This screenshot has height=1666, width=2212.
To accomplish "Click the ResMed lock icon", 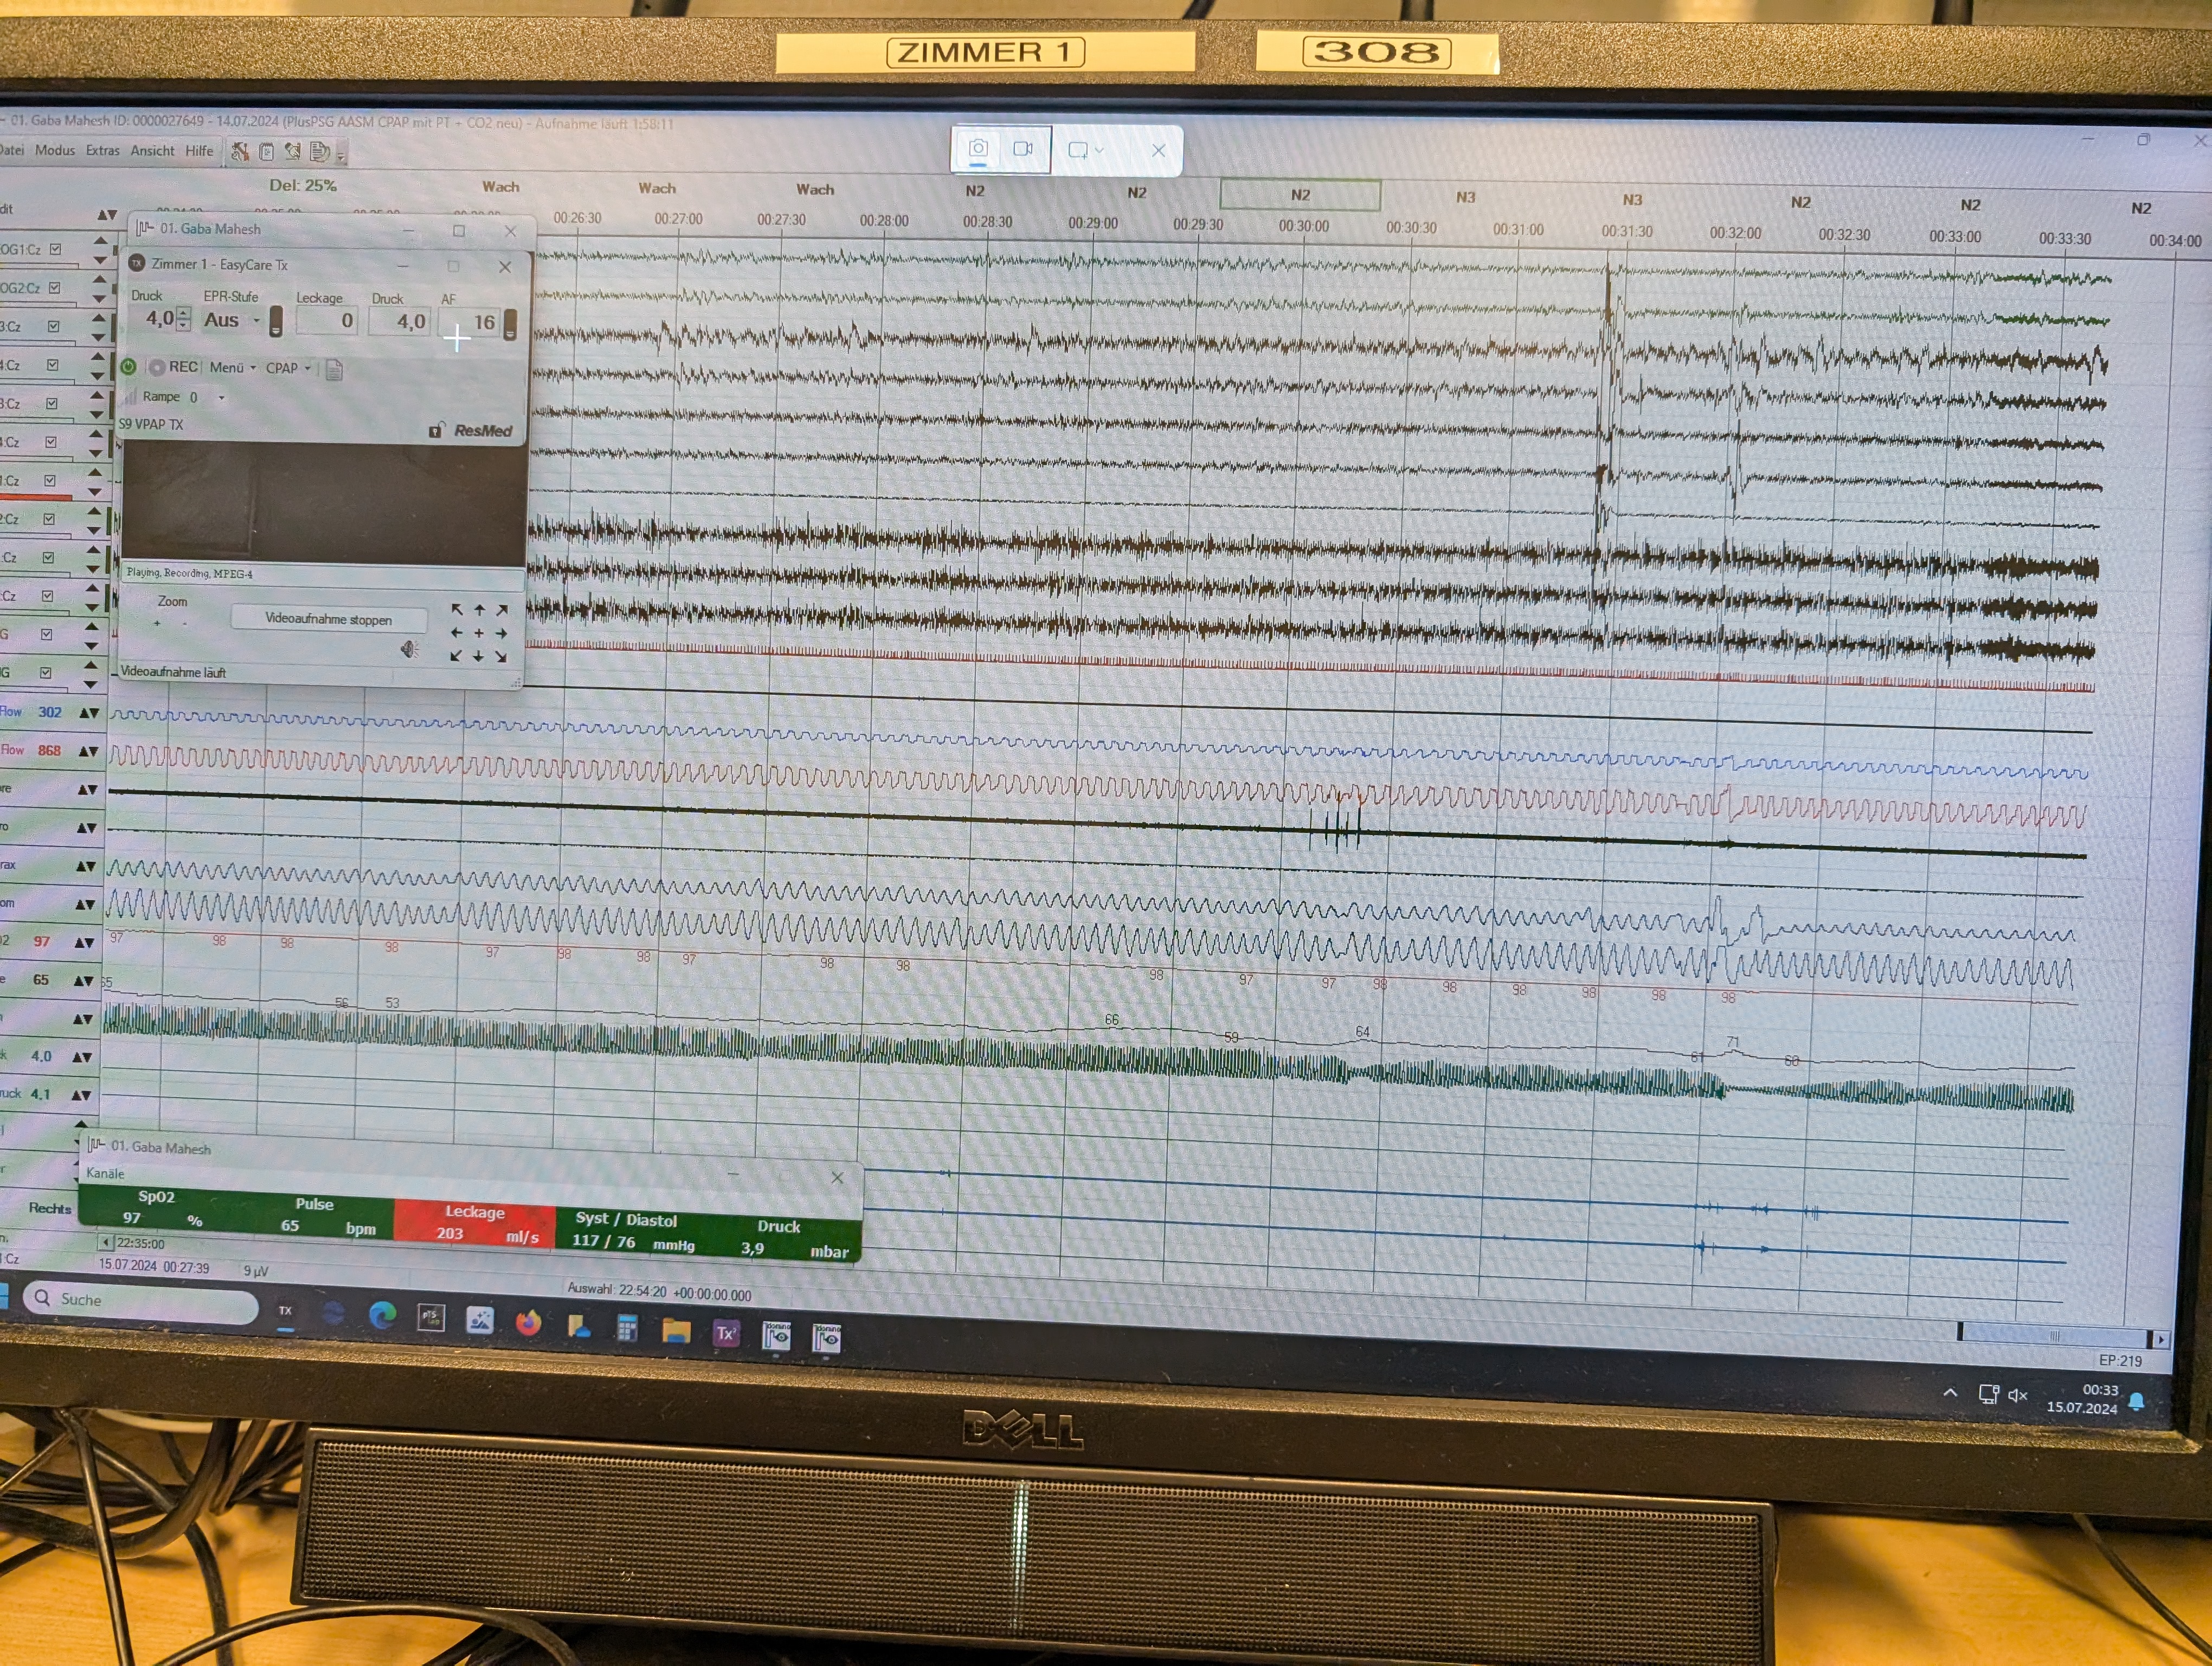I will pos(436,430).
